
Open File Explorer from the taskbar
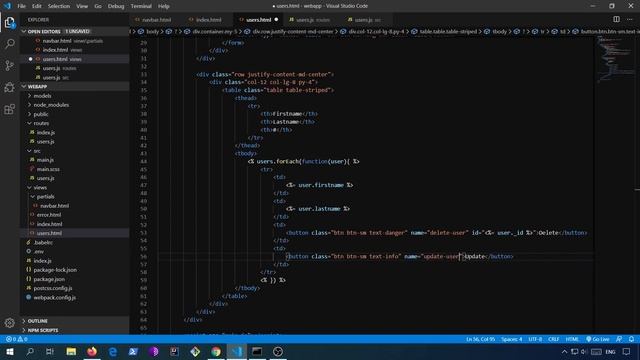tap(71, 351)
